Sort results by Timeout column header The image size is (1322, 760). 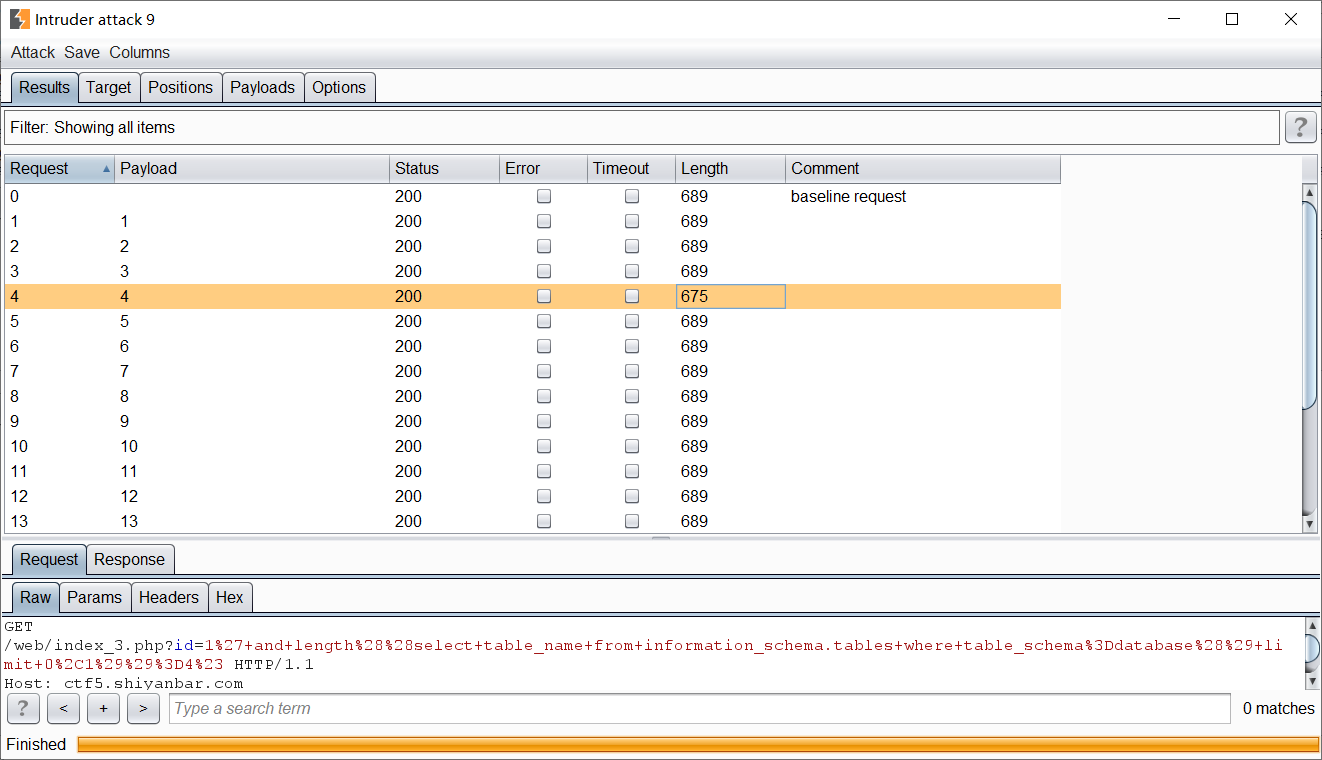point(631,169)
